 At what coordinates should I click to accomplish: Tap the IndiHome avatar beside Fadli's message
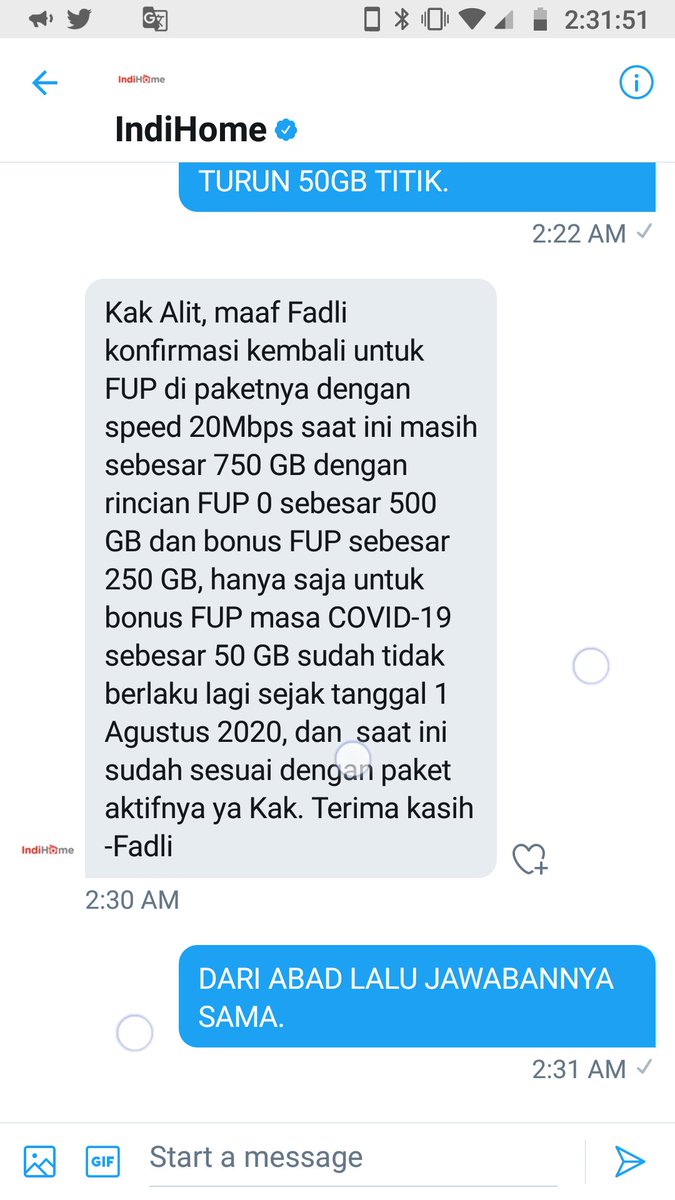[47, 850]
